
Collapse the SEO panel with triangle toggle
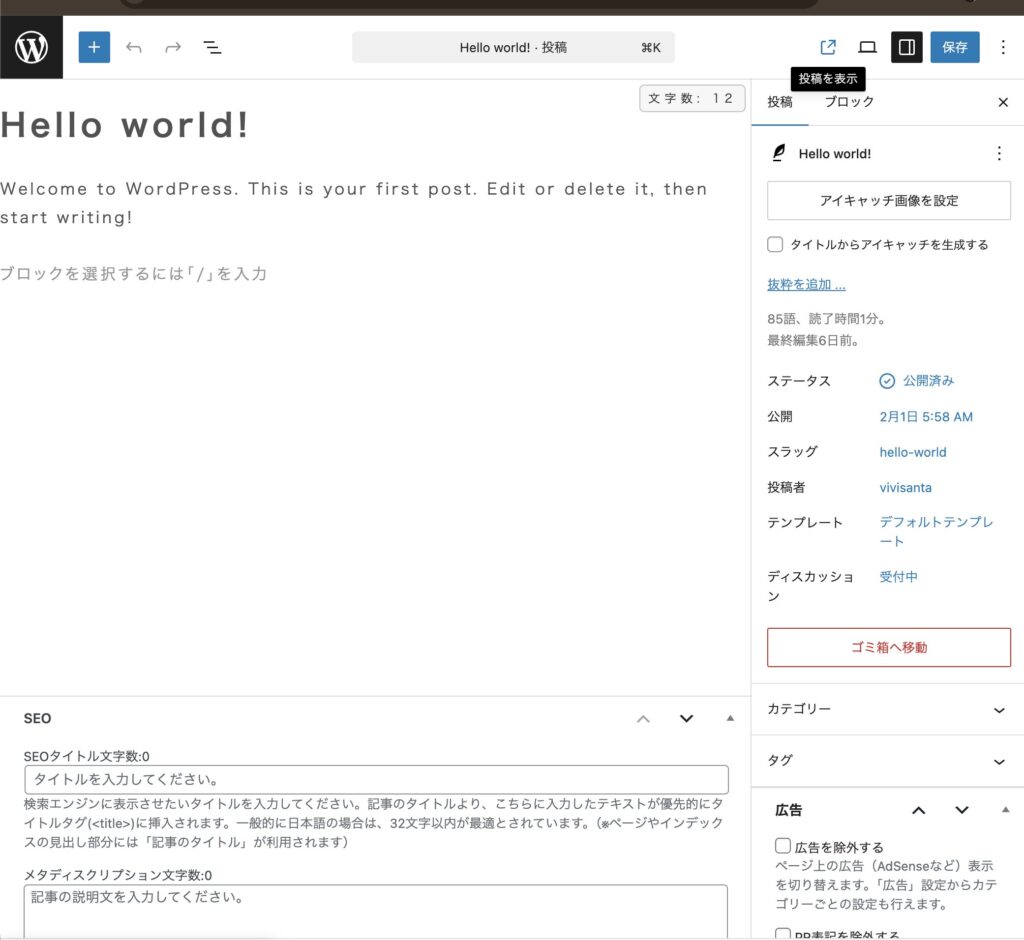tap(730, 718)
